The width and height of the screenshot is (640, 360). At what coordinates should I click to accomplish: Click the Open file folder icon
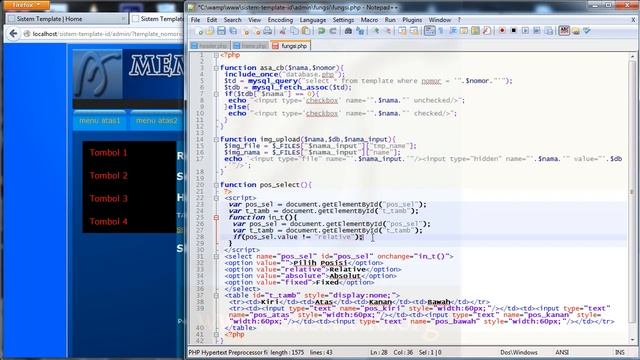210,31
